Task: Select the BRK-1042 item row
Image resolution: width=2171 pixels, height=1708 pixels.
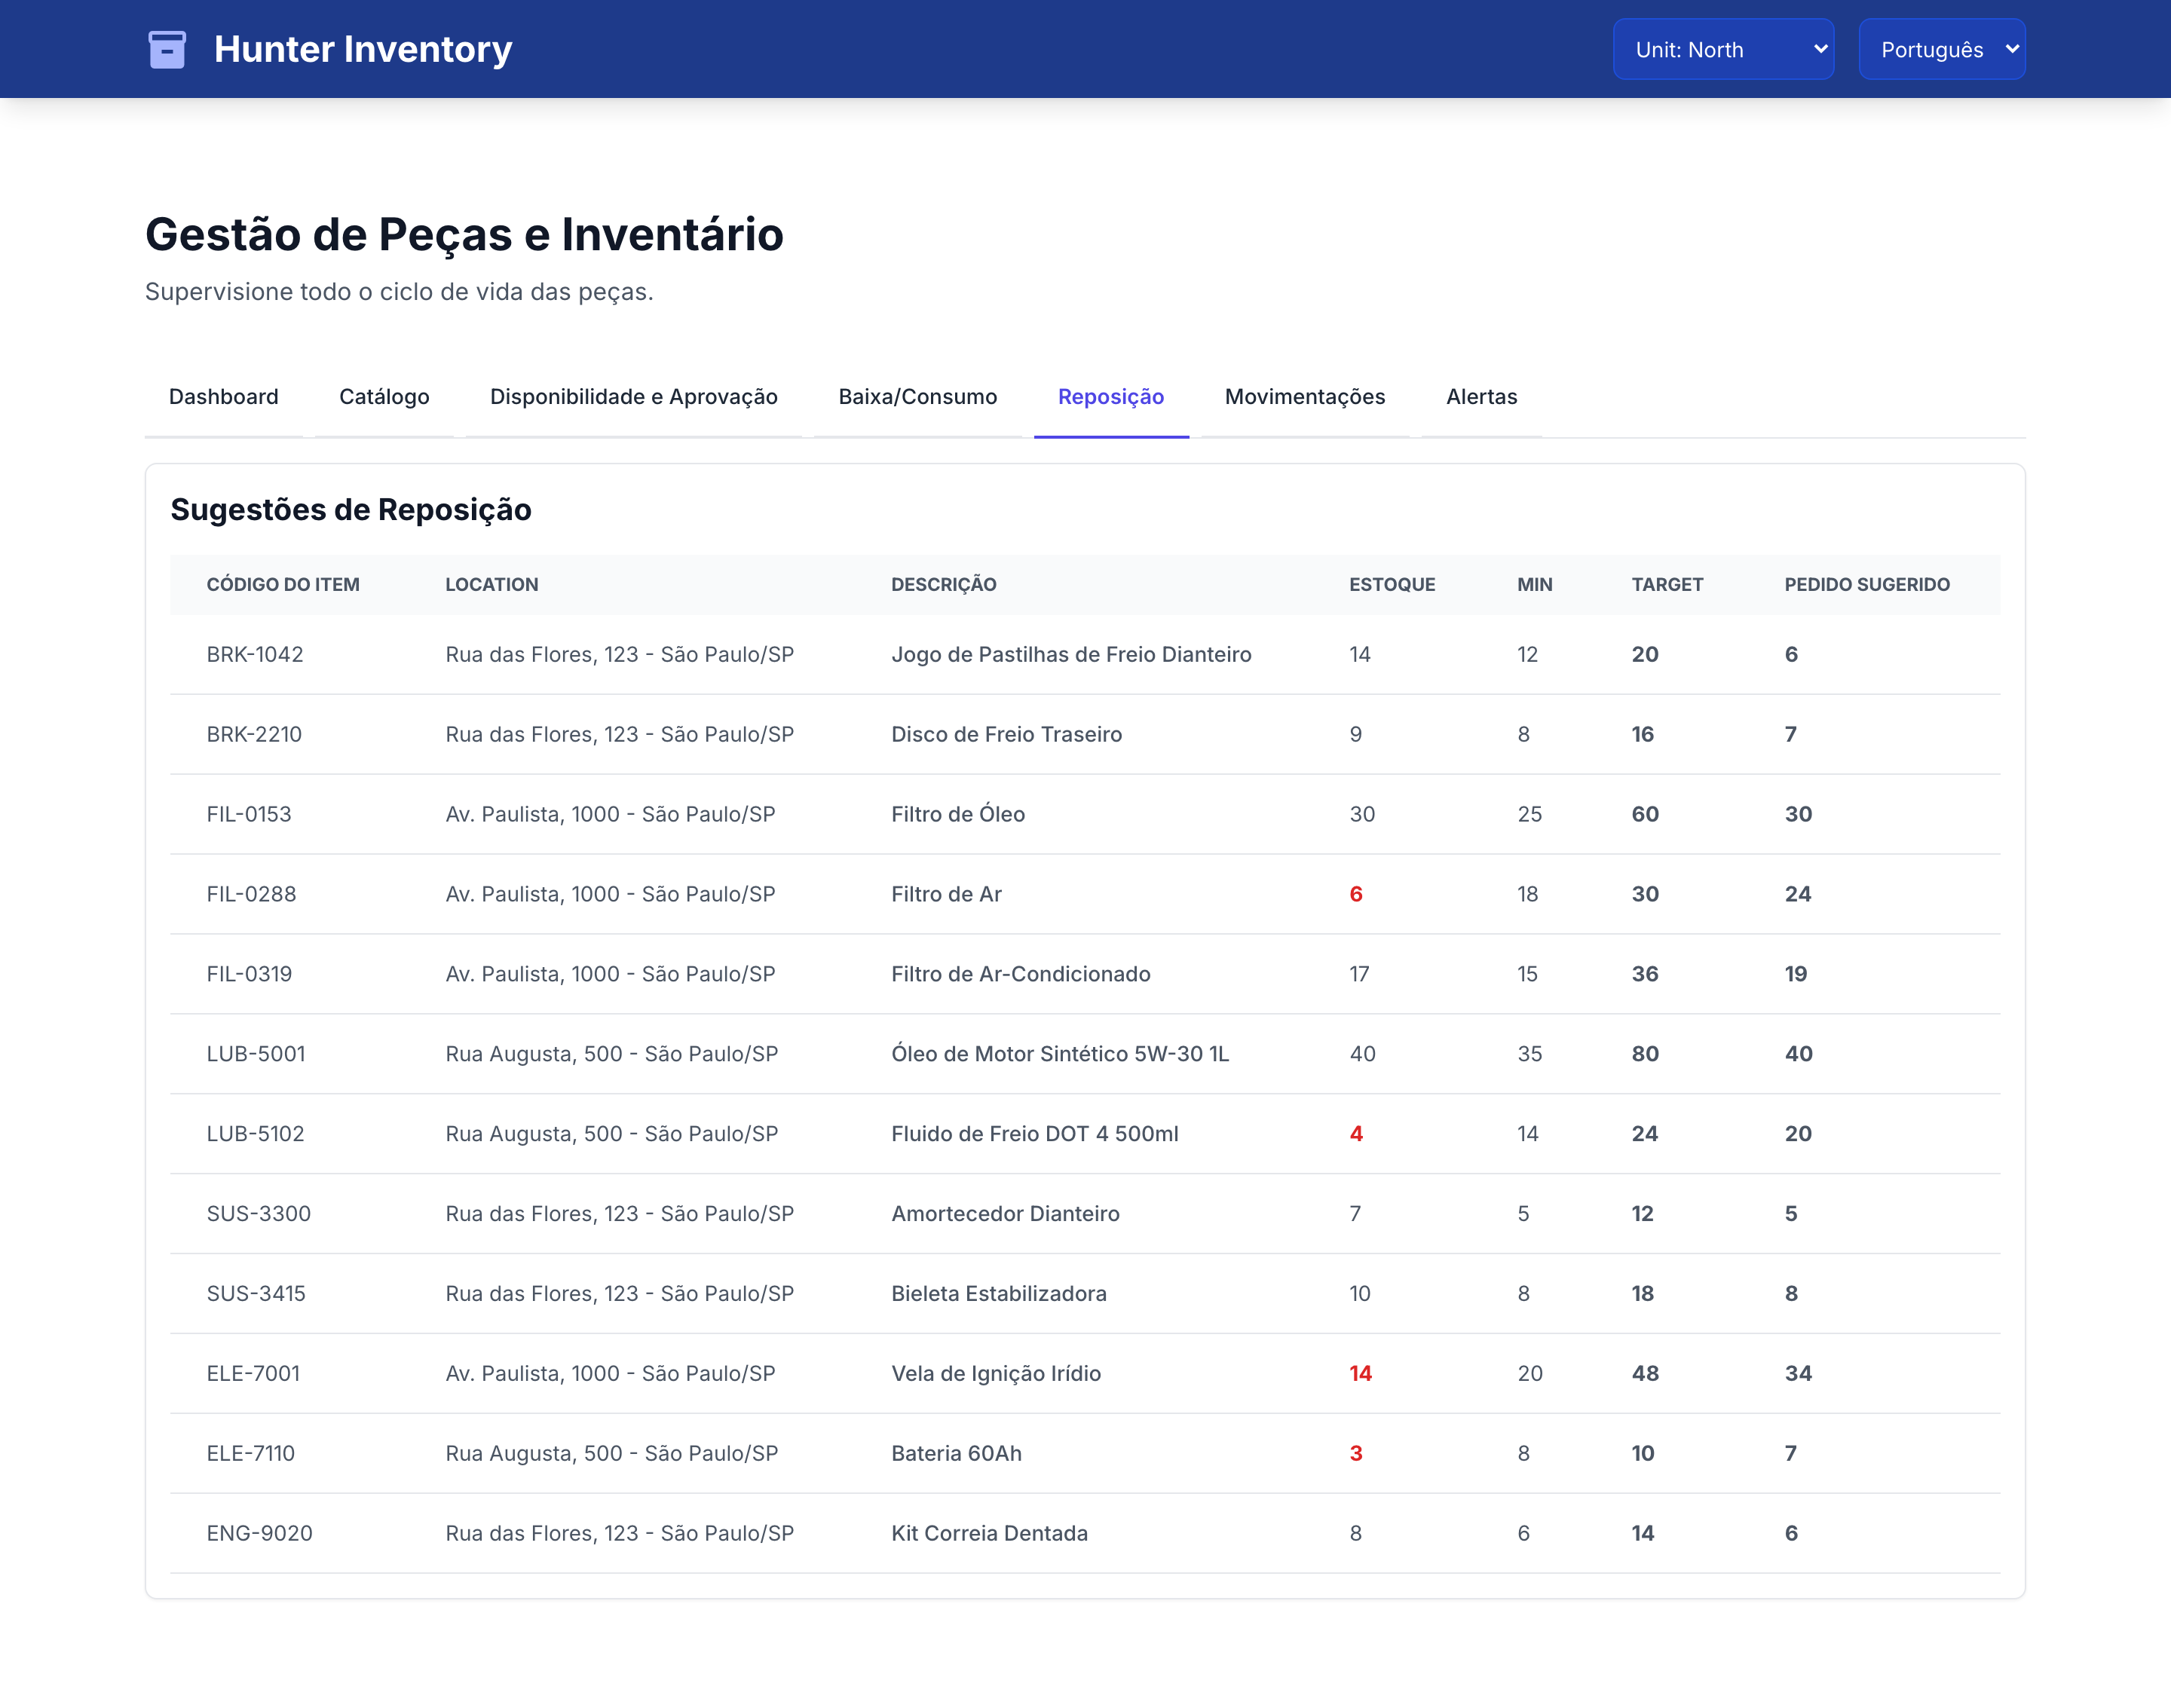Action: tap(1085, 654)
